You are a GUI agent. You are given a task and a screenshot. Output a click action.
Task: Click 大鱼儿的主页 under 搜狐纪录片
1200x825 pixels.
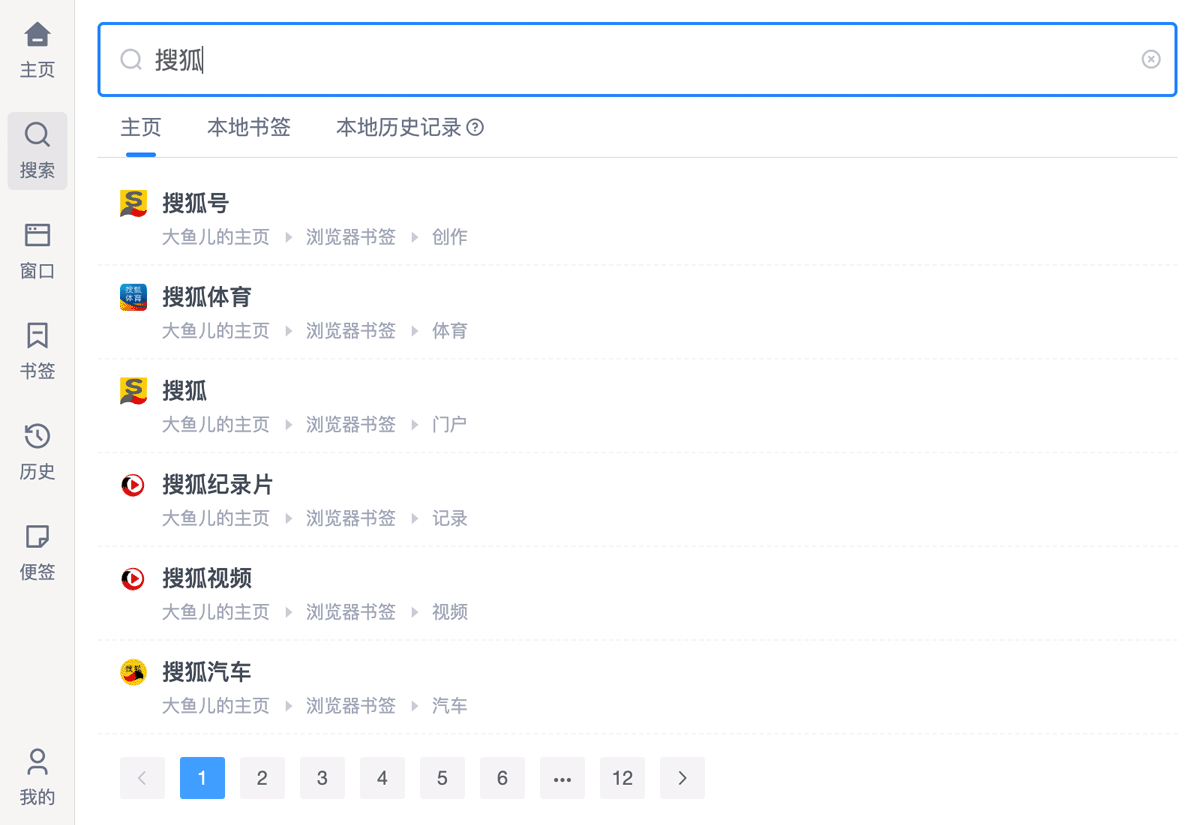point(216,519)
